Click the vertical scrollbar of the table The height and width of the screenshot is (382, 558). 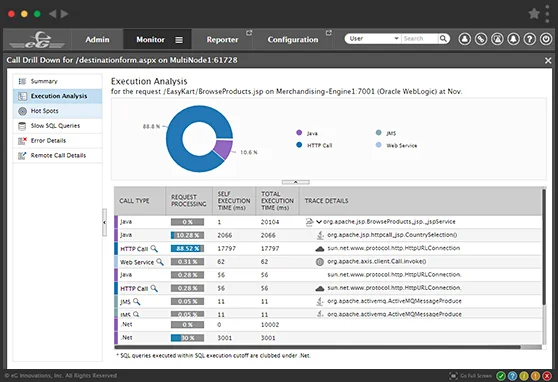543,247
